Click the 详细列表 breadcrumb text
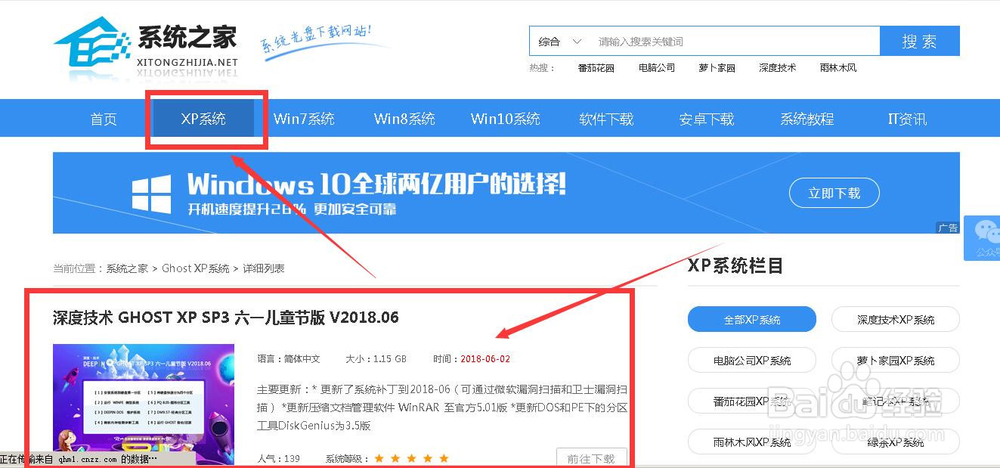Viewport: 1000px width, 468px height. click(263, 268)
